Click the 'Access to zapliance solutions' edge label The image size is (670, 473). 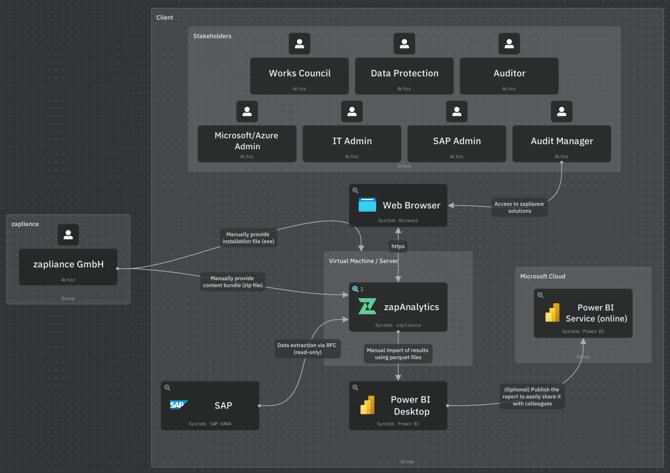519,208
